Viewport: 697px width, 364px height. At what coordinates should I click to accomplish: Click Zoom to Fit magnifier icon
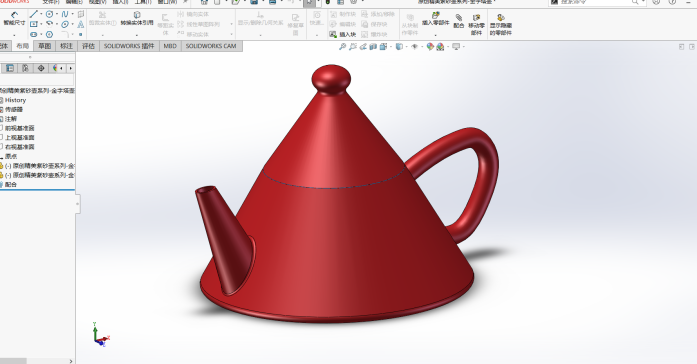(x=342, y=46)
